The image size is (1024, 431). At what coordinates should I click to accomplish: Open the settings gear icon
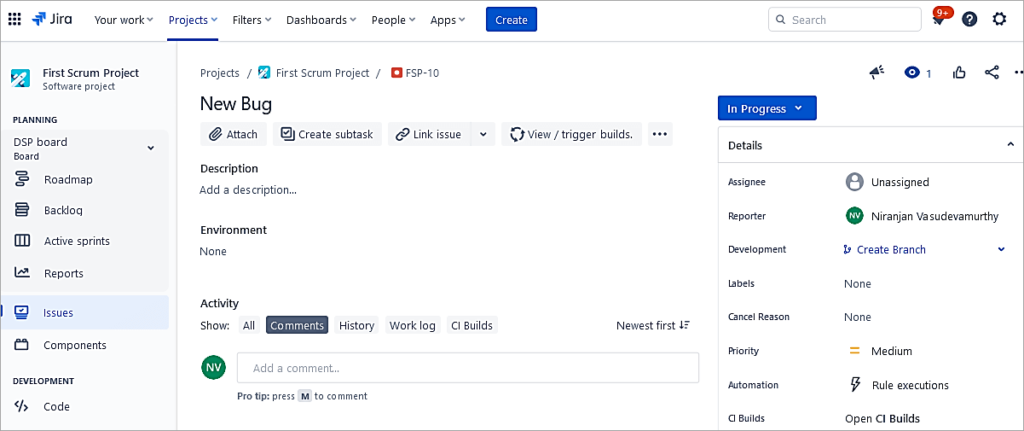999,19
